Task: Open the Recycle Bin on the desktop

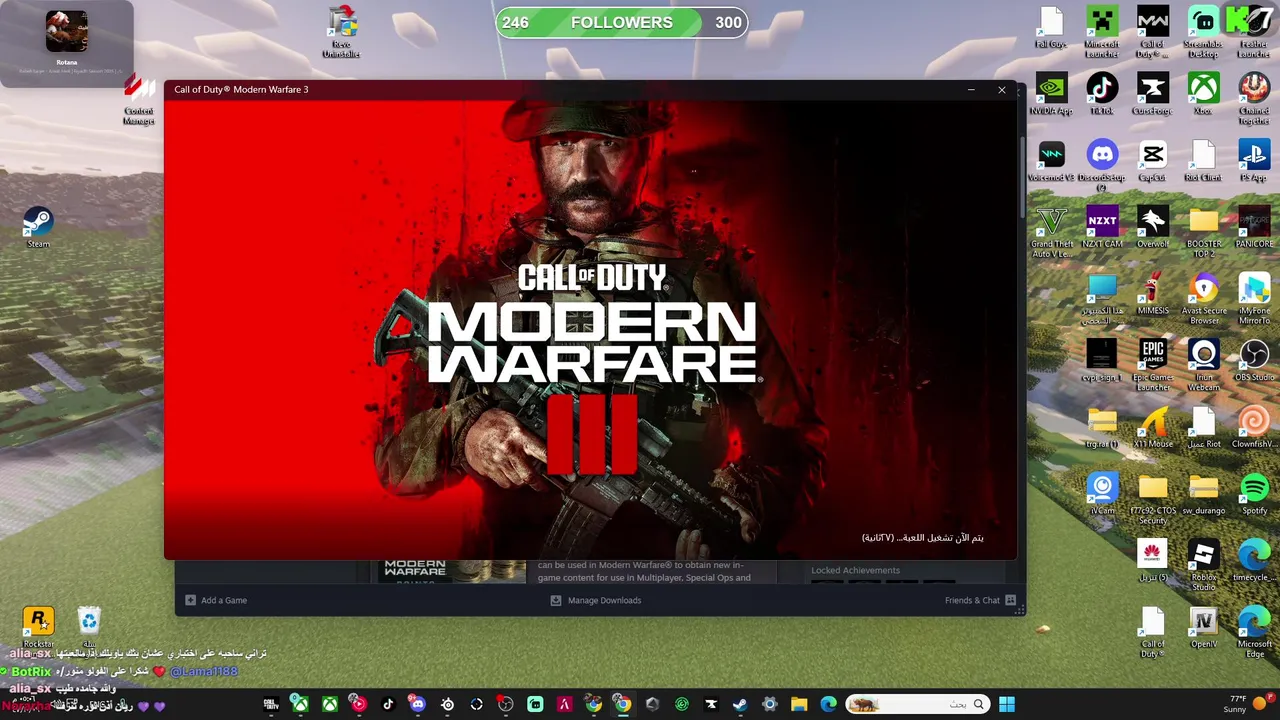Action: tap(89, 627)
